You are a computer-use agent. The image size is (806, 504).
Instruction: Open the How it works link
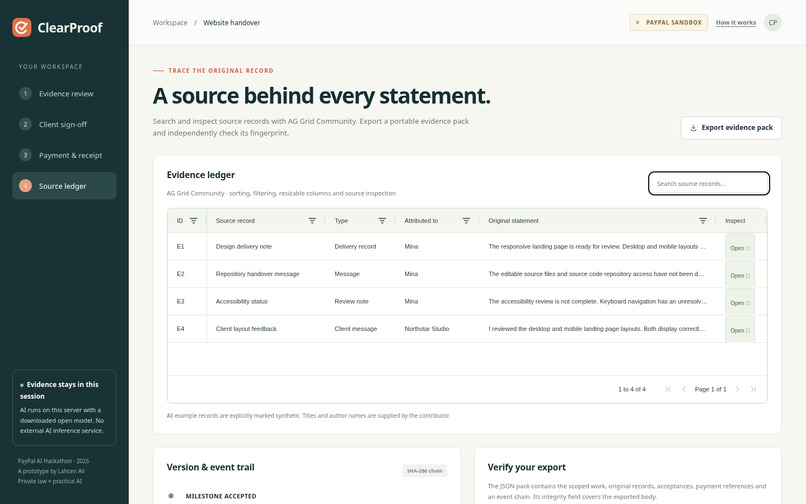pyautogui.click(x=736, y=23)
